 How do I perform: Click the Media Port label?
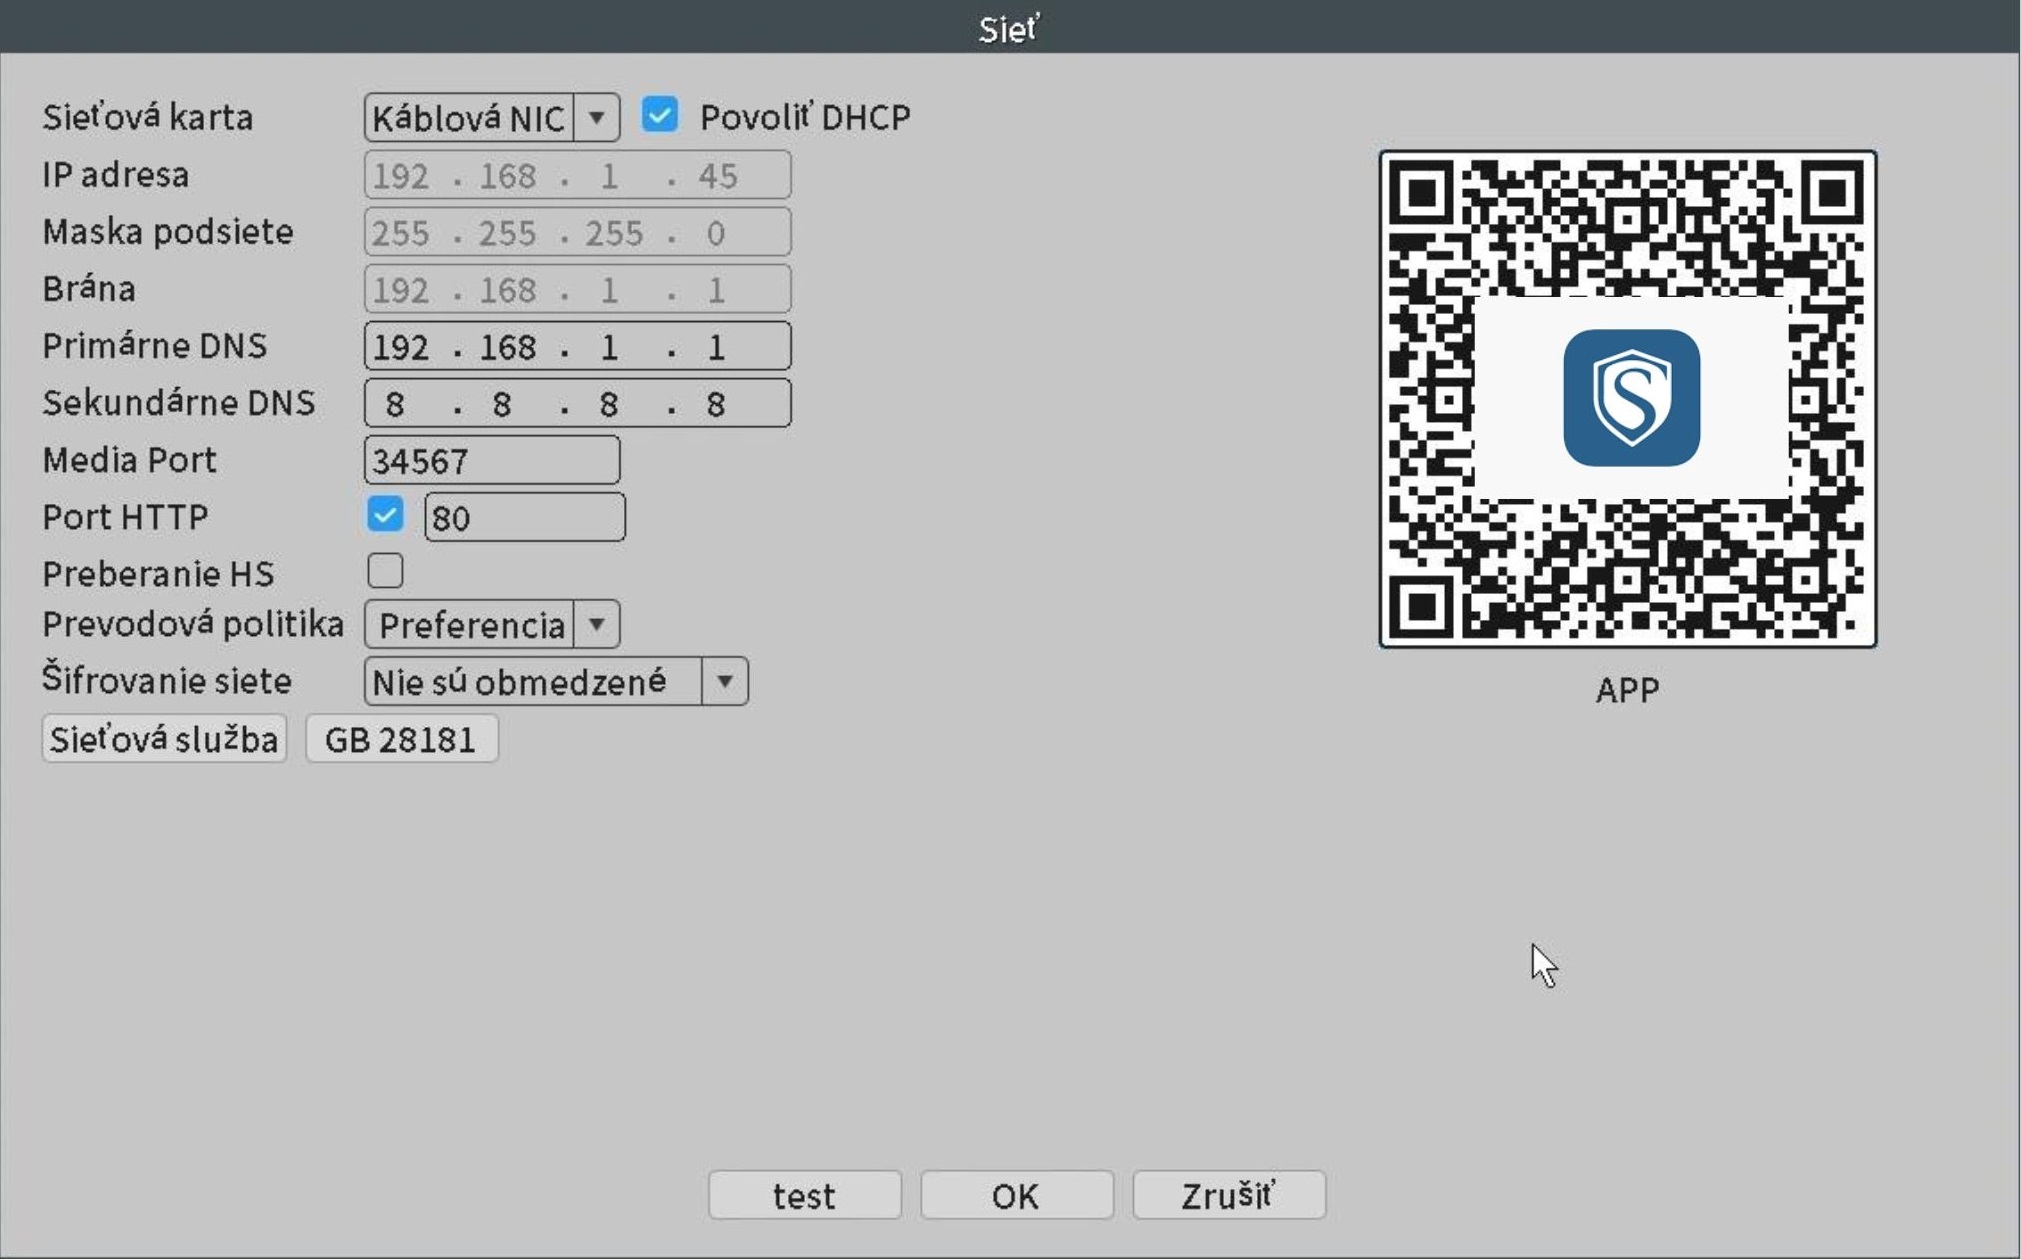tap(129, 460)
